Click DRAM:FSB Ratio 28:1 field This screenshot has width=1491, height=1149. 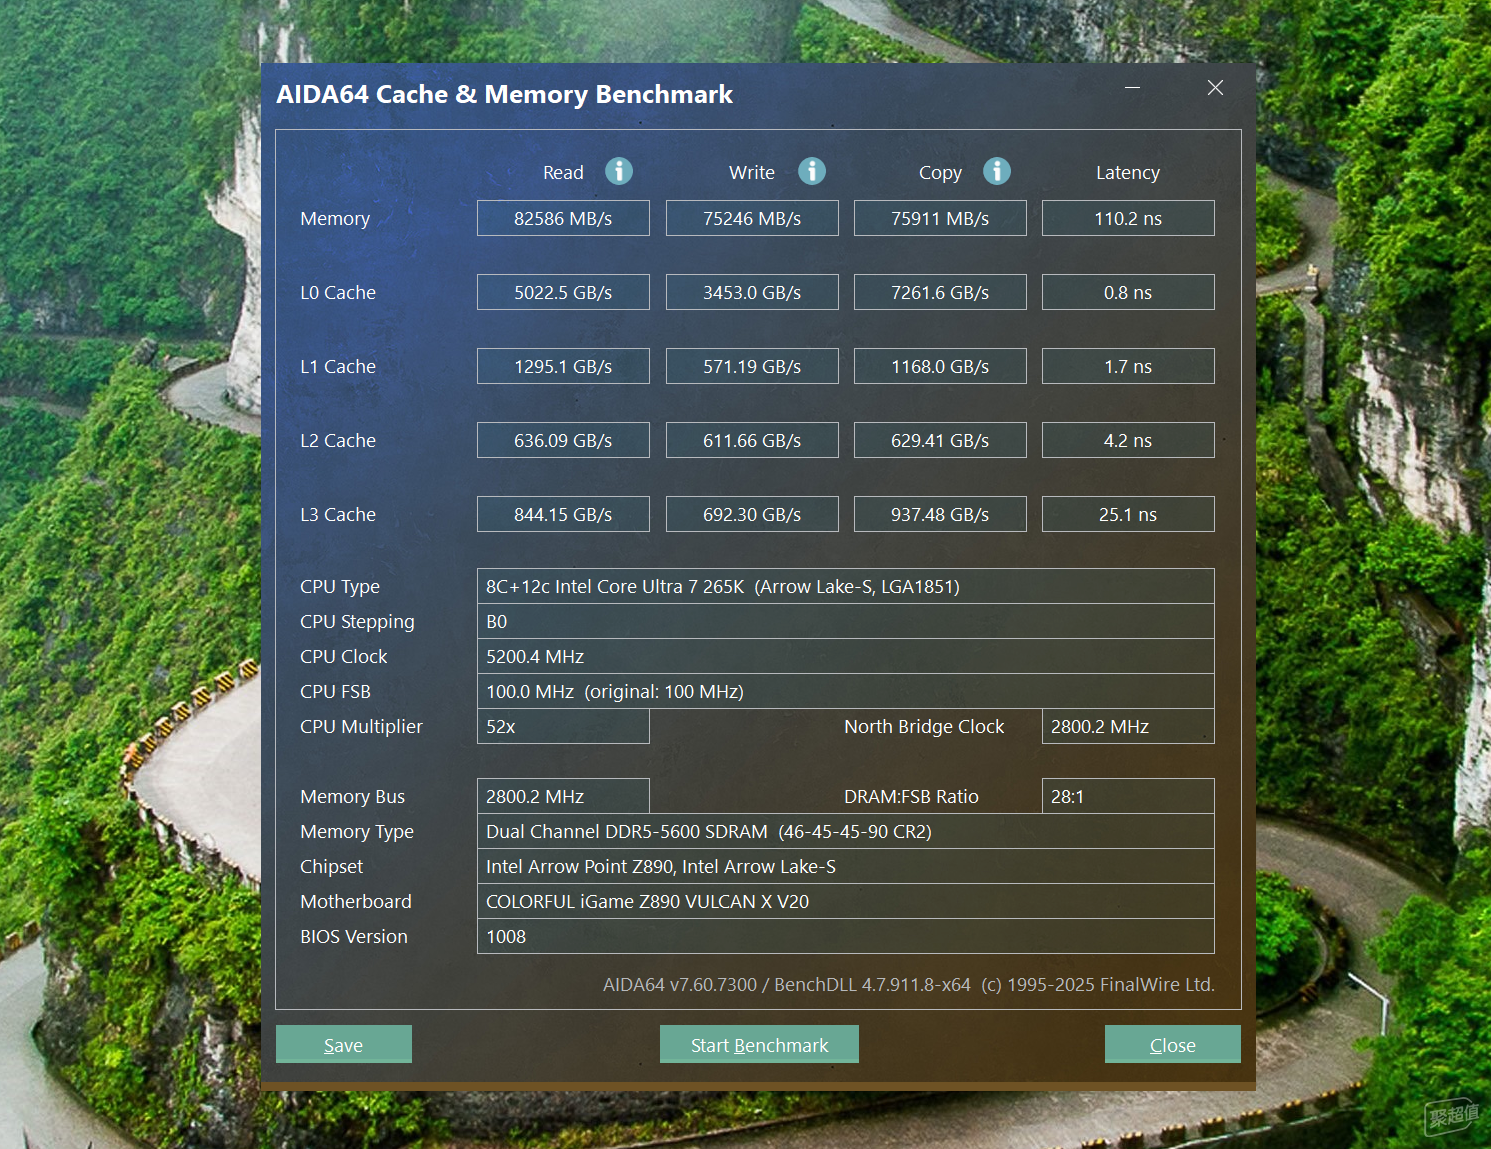1128,796
